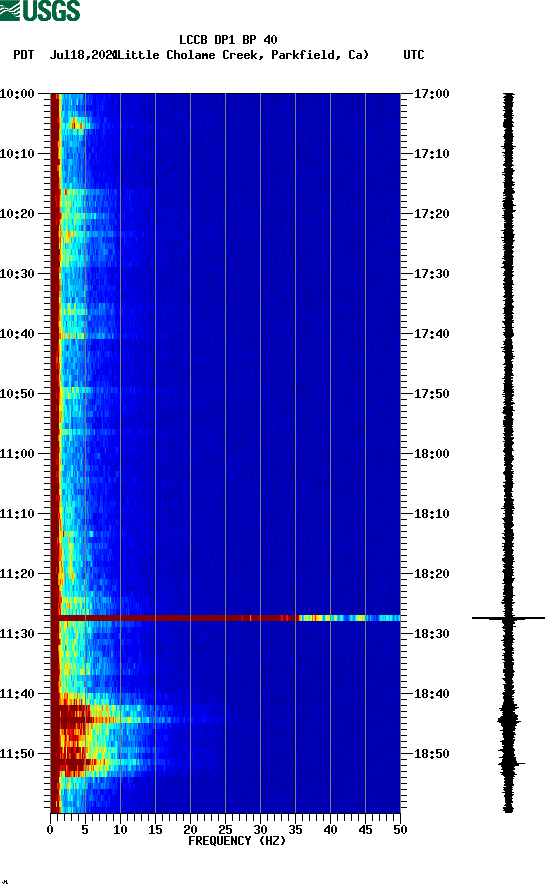Click the 18:40 UTC time label
The height and width of the screenshot is (893, 552).
(x=431, y=694)
